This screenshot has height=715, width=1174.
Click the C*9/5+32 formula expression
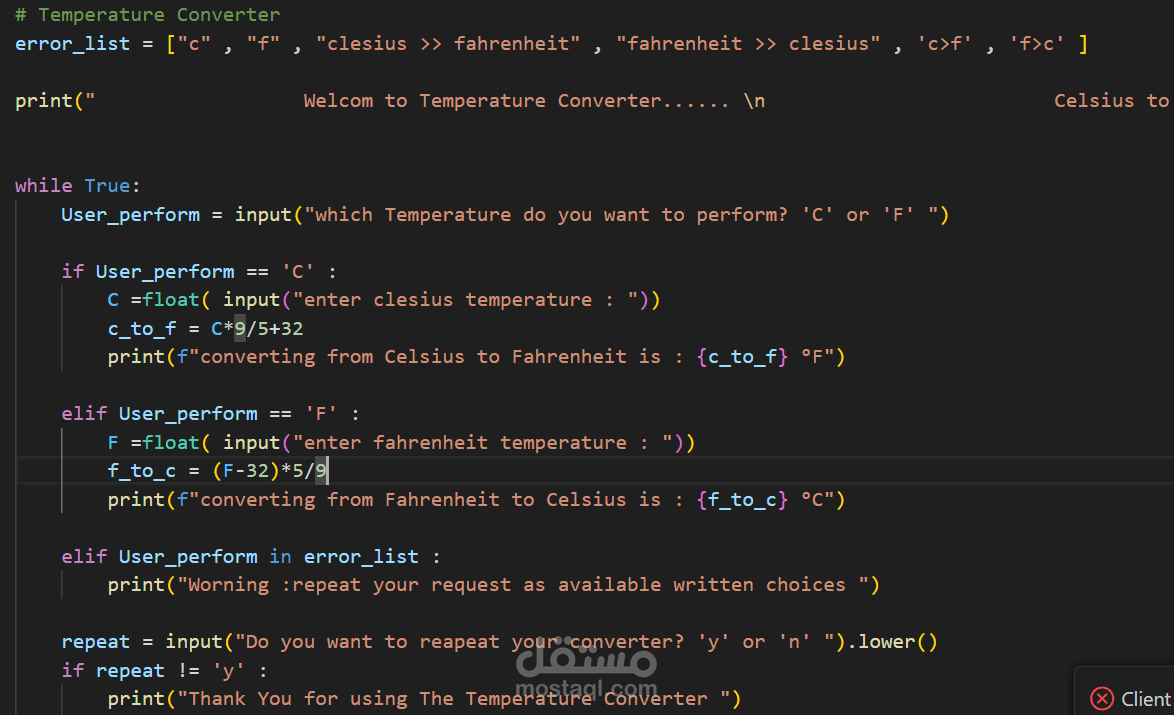pos(255,328)
